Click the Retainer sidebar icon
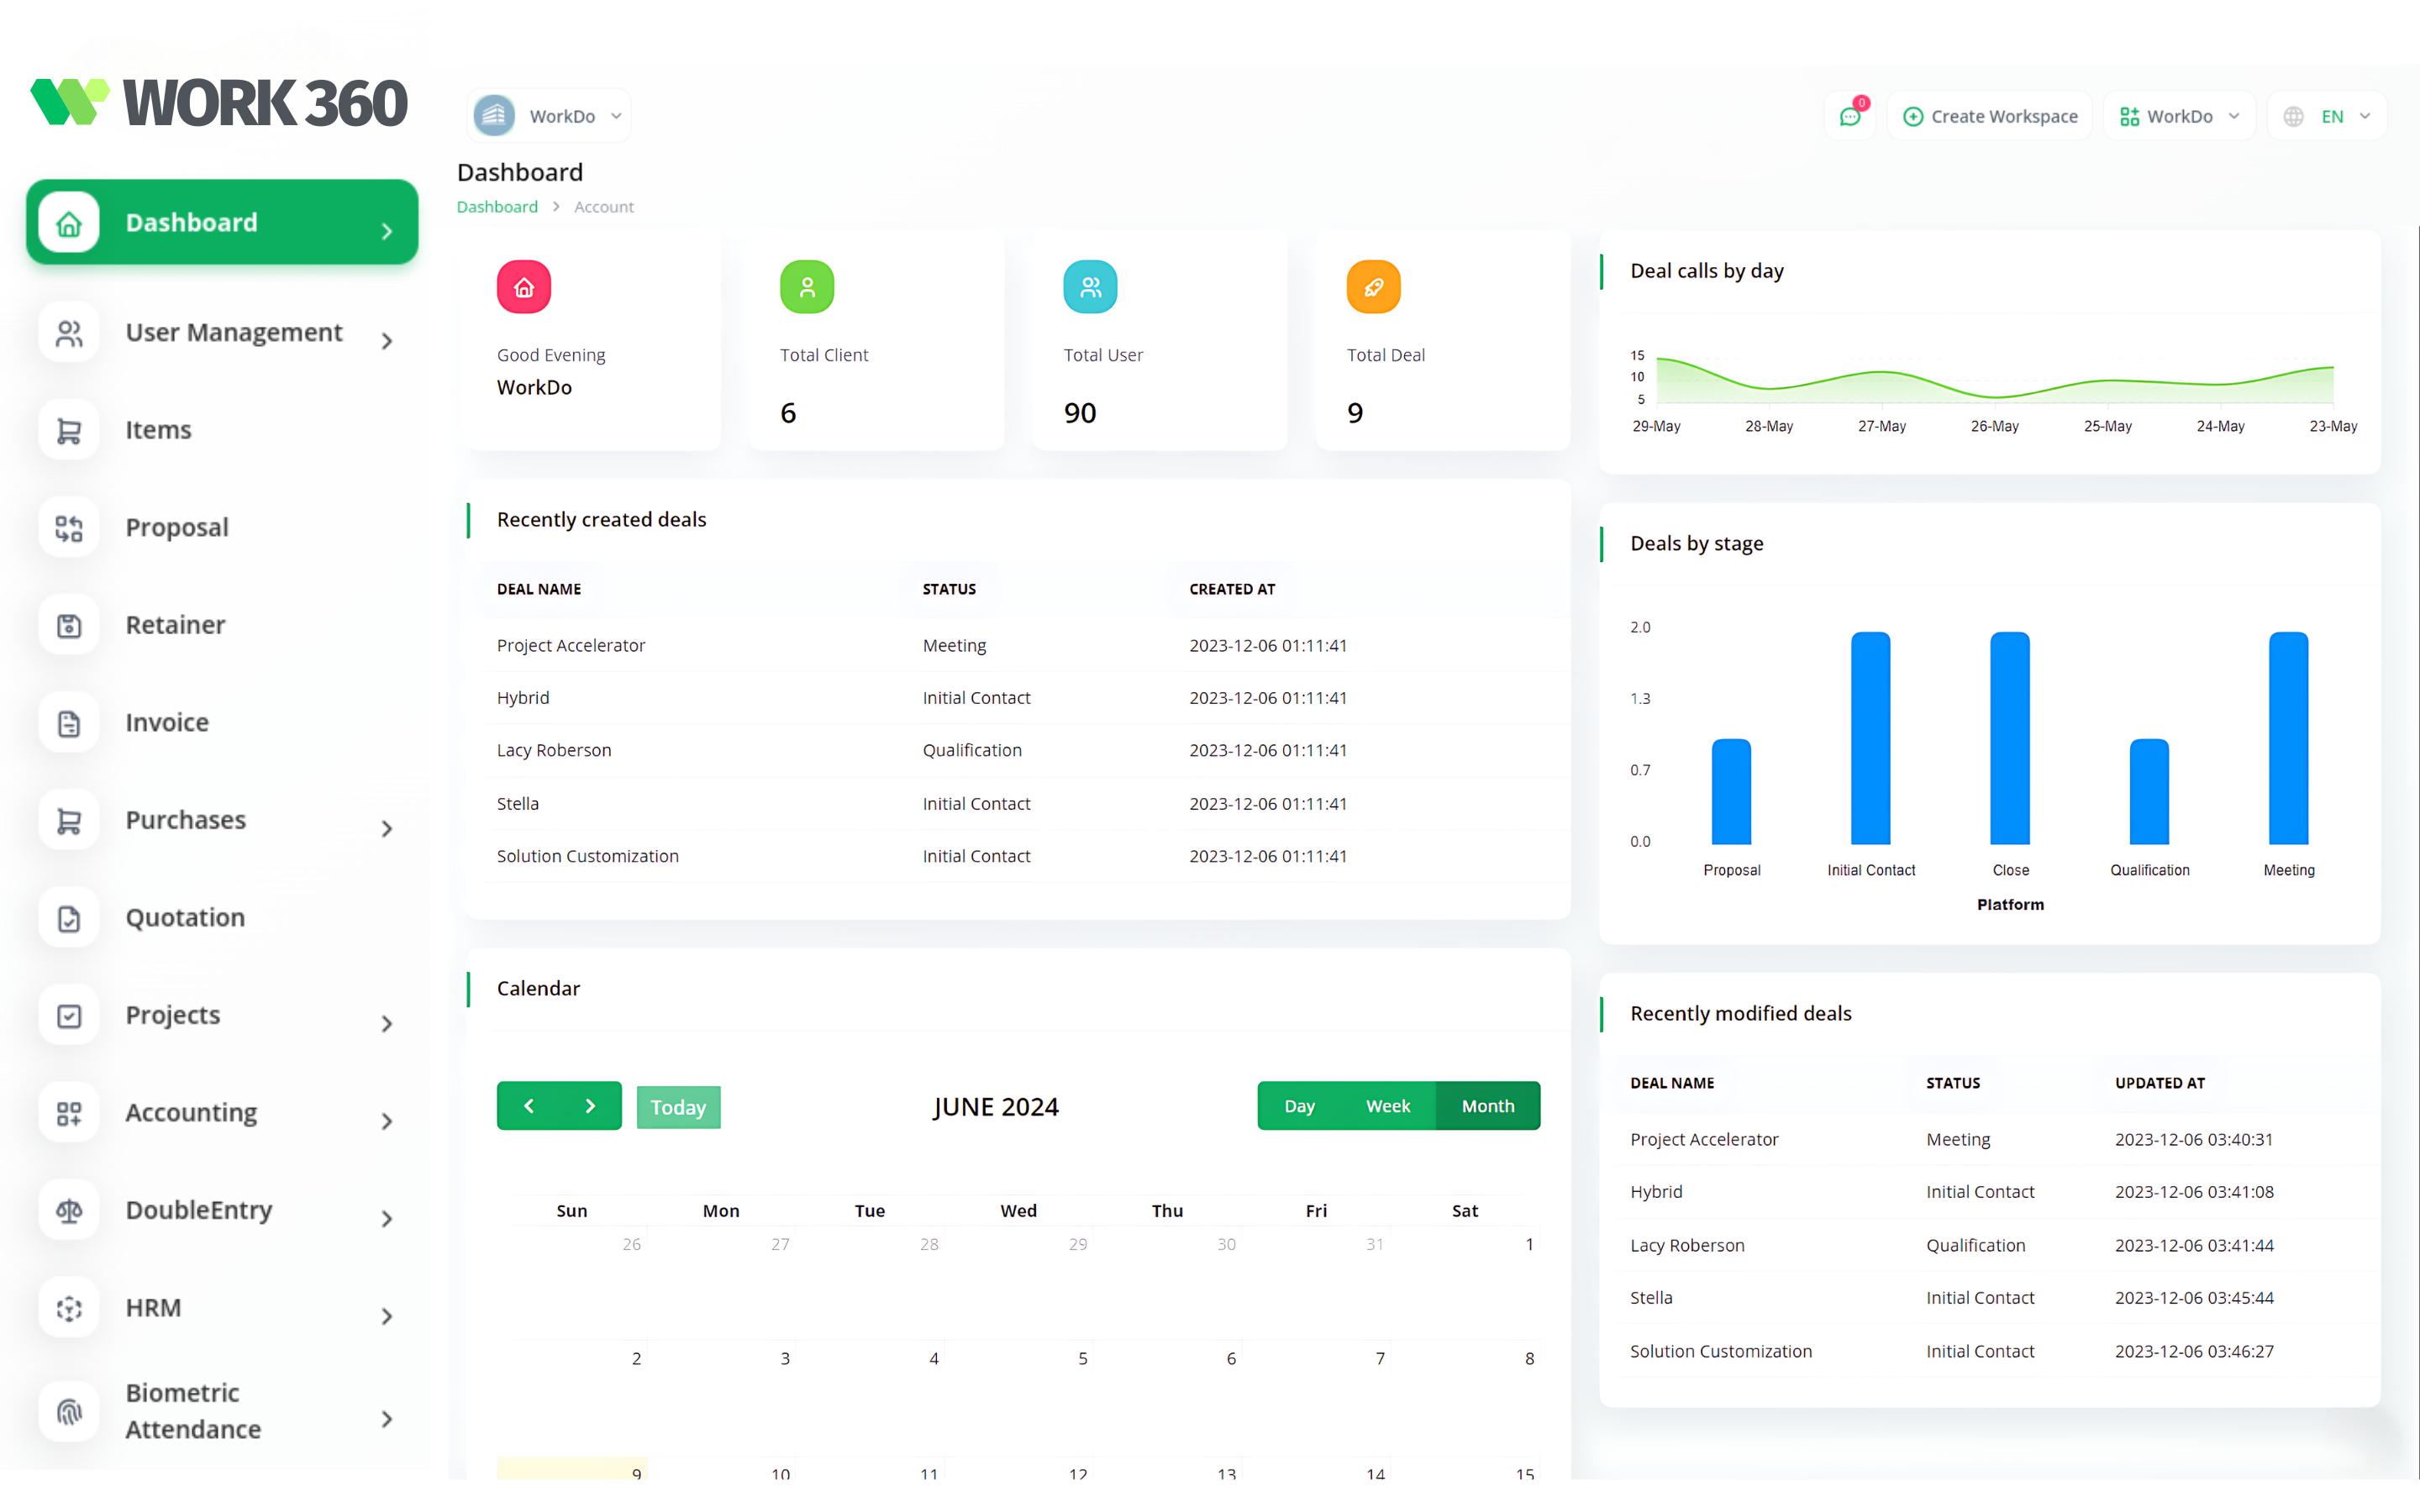Viewport: 2420px width, 1512px height. tap(69, 625)
